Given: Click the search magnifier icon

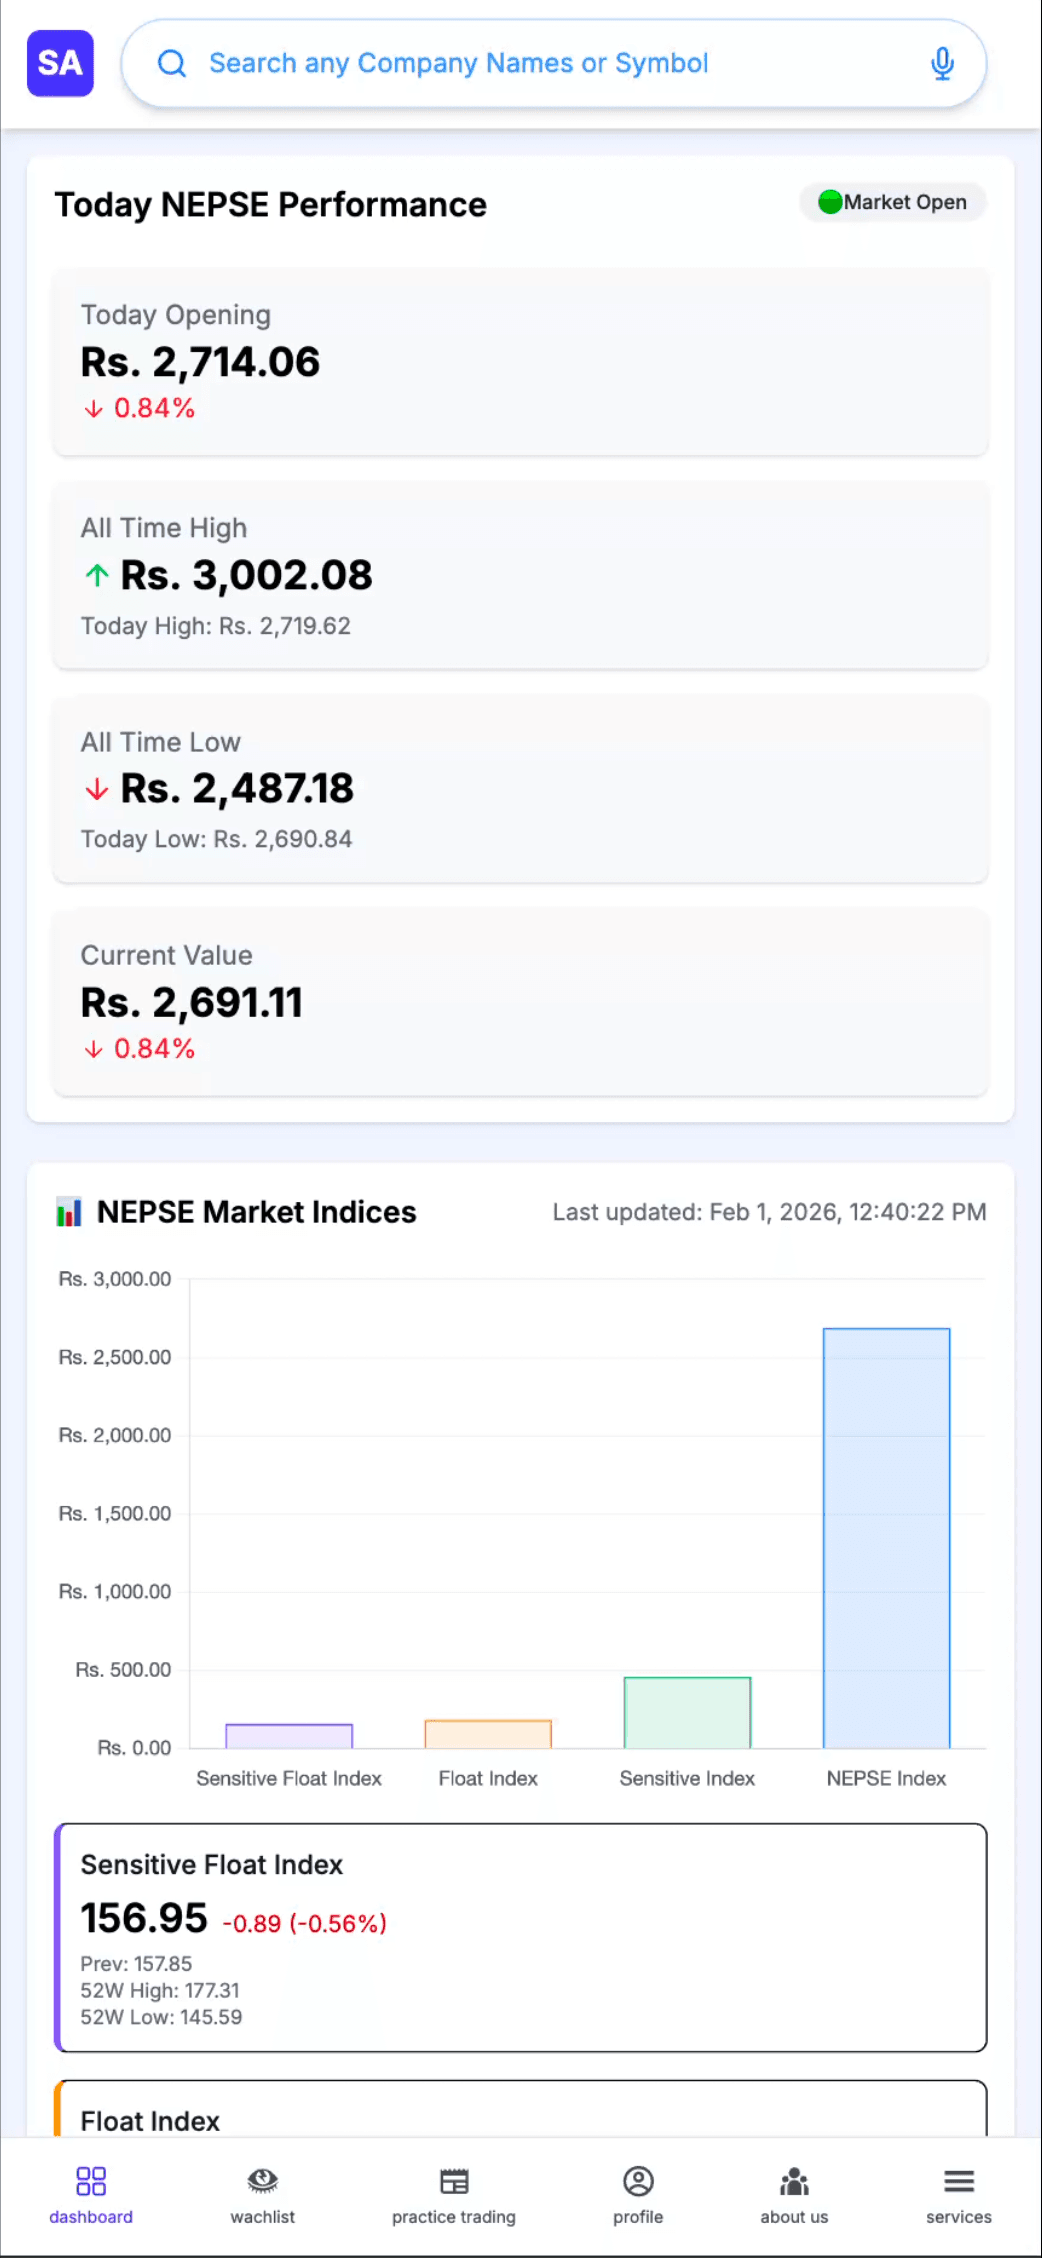Looking at the screenshot, I should (172, 64).
